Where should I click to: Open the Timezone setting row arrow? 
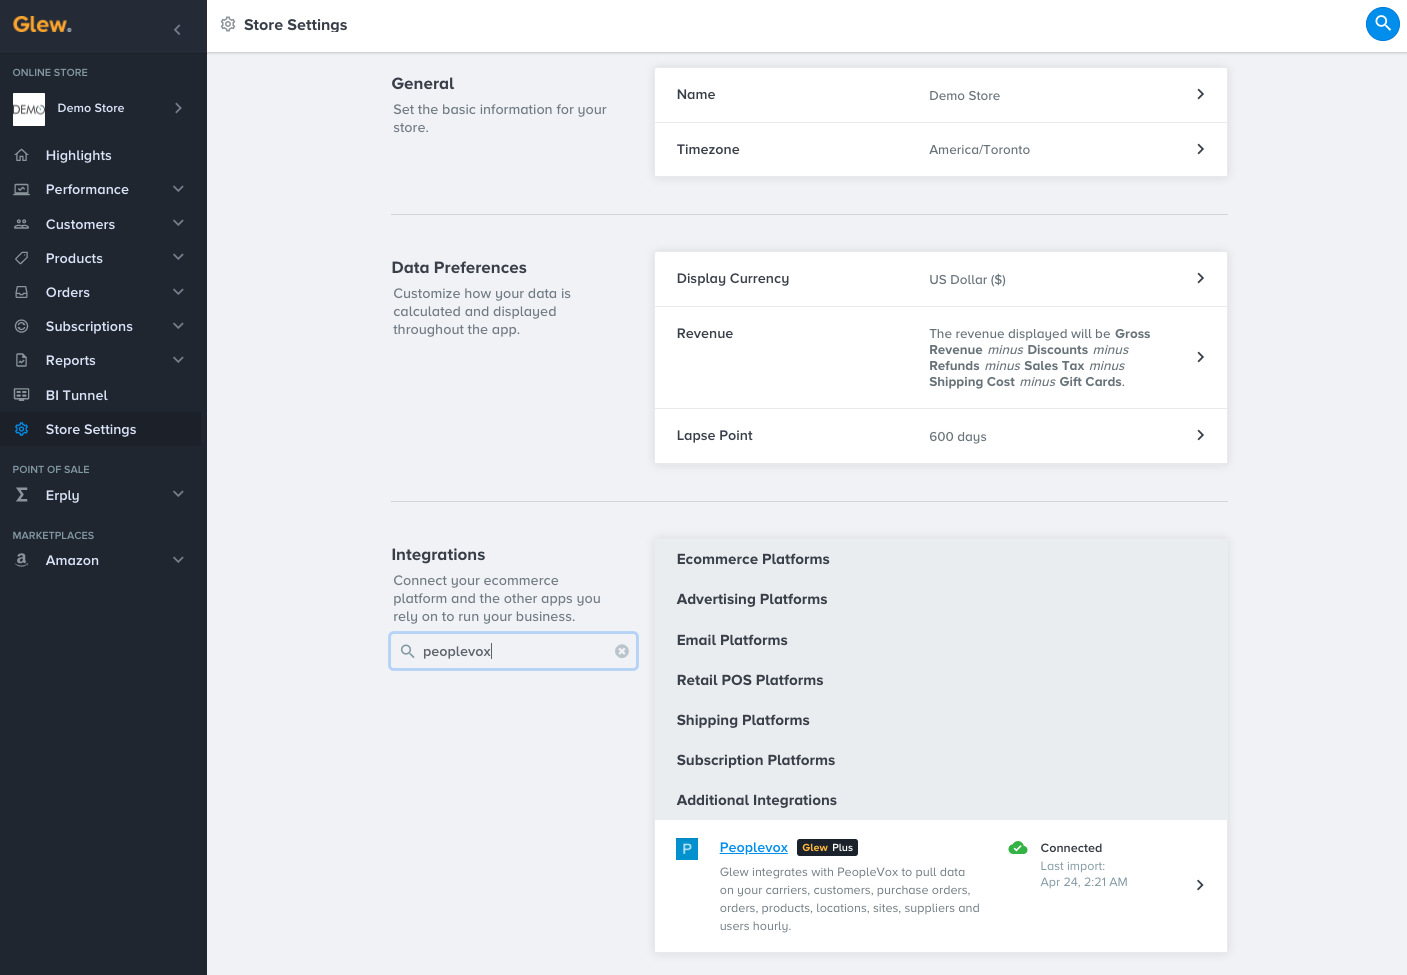click(x=1200, y=149)
